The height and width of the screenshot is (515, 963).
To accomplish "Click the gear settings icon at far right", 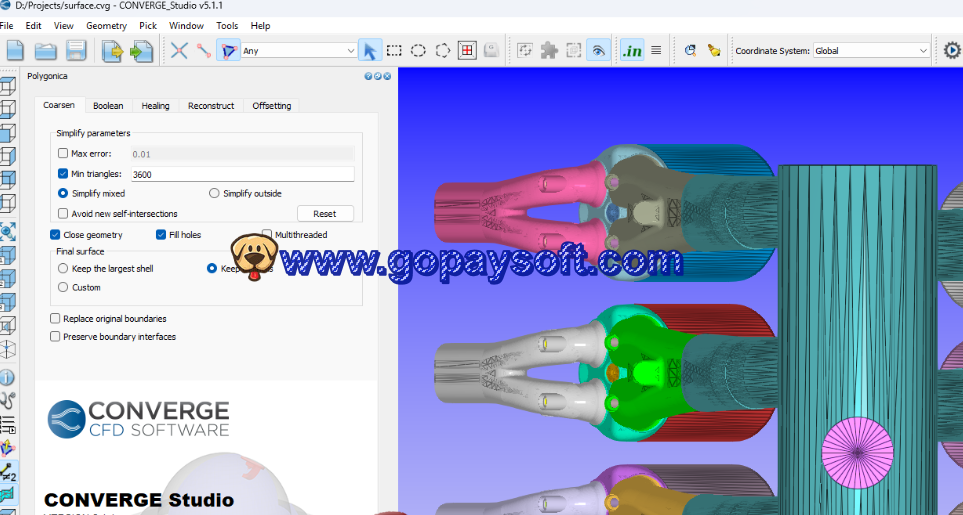I will click(952, 50).
